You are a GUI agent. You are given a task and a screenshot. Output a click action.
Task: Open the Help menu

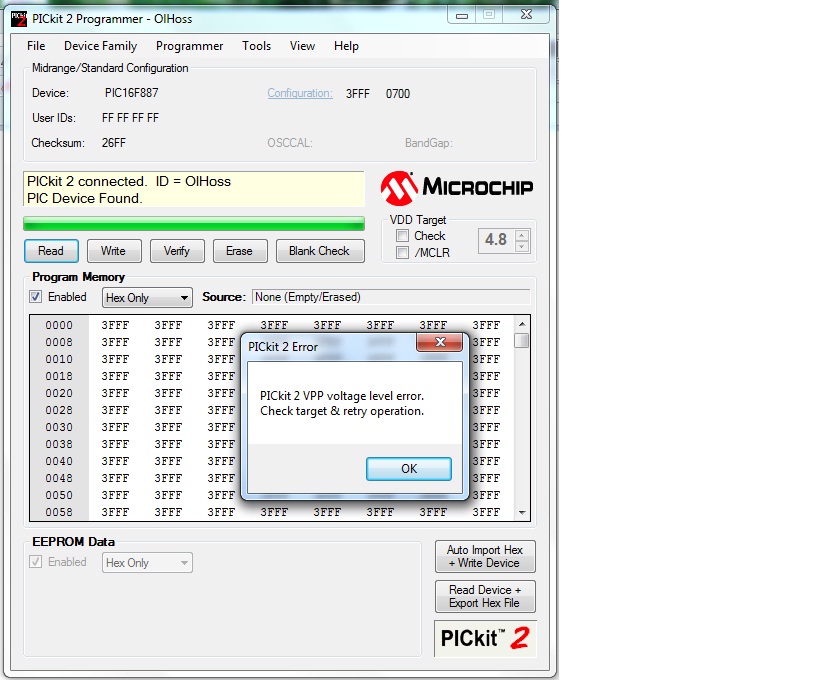[x=346, y=46]
